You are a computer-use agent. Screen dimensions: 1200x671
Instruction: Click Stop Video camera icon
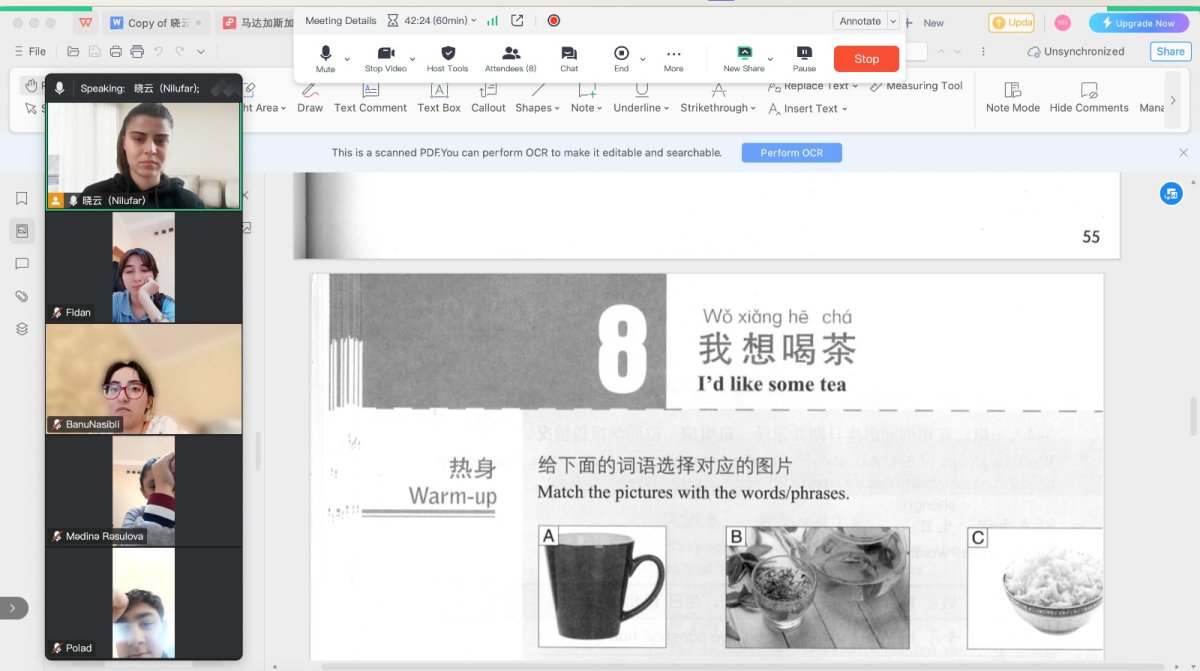pyautogui.click(x=386, y=53)
